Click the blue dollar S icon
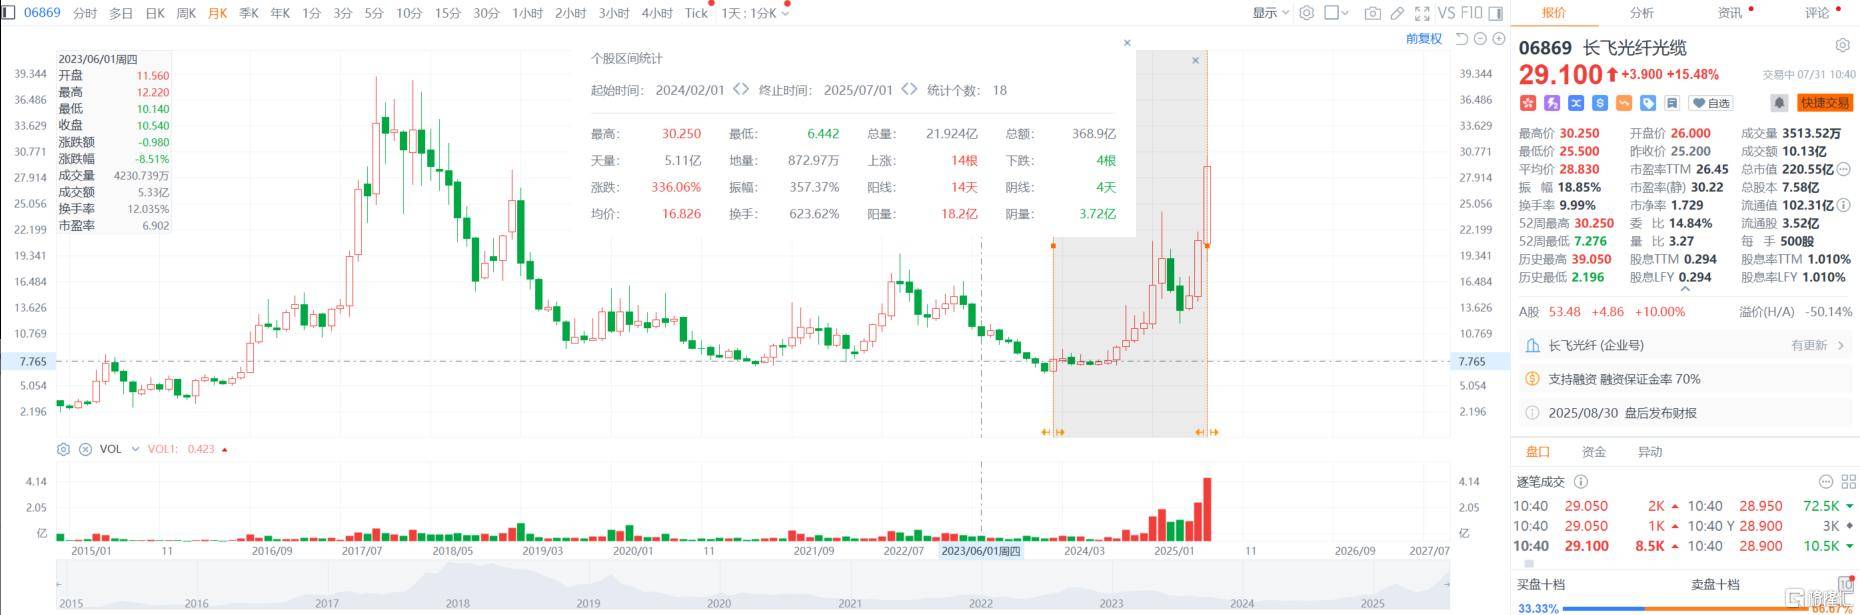The image size is (1860, 615). 1600,103
